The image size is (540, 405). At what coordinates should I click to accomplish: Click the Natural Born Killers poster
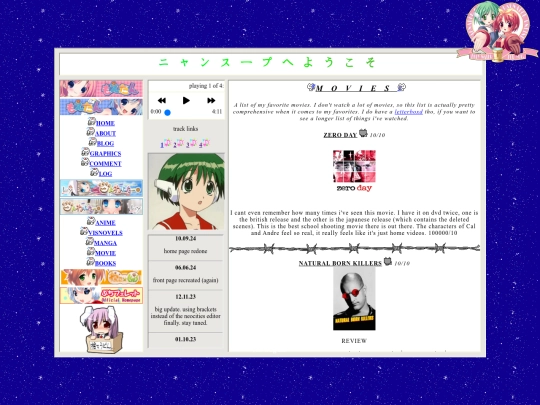pos(354,299)
